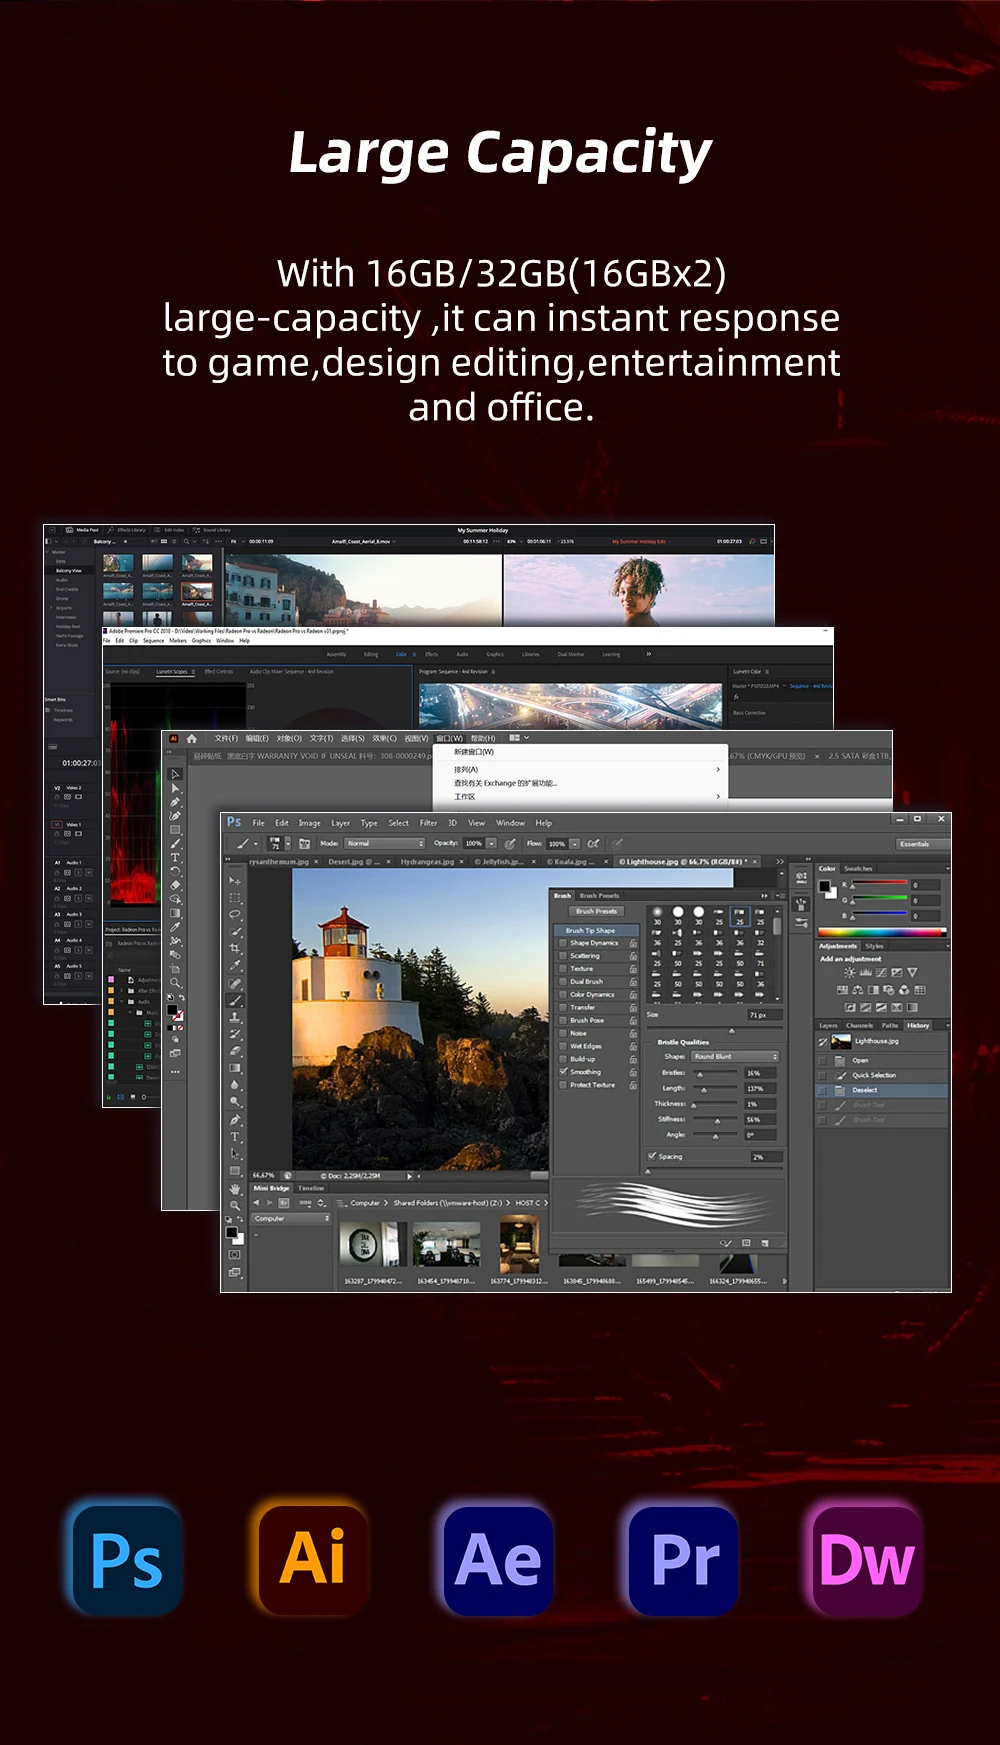Click the Brightness/Contrast adjustment icon
Image resolution: width=1000 pixels, height=1745 pixels.
pos(849,972)
